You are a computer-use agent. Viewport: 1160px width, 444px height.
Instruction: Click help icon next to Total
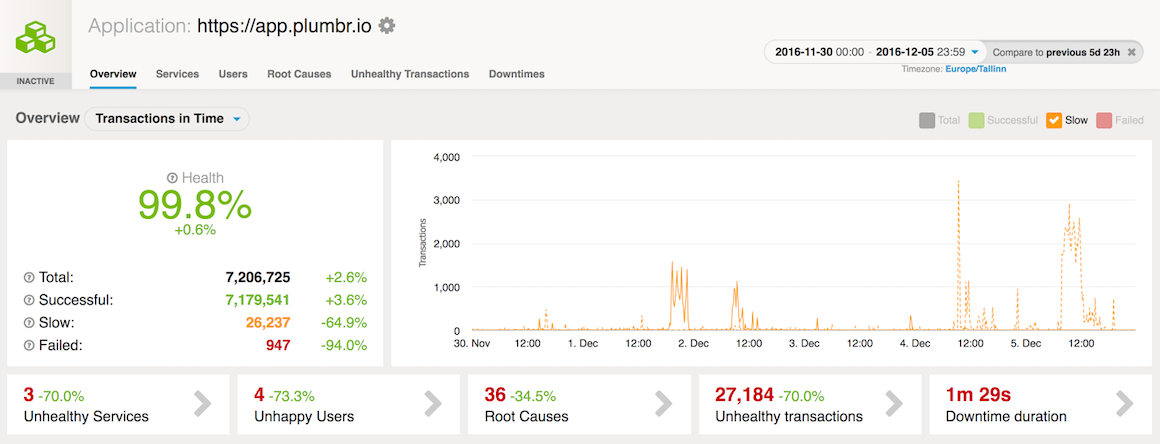[x=29, y=278]
